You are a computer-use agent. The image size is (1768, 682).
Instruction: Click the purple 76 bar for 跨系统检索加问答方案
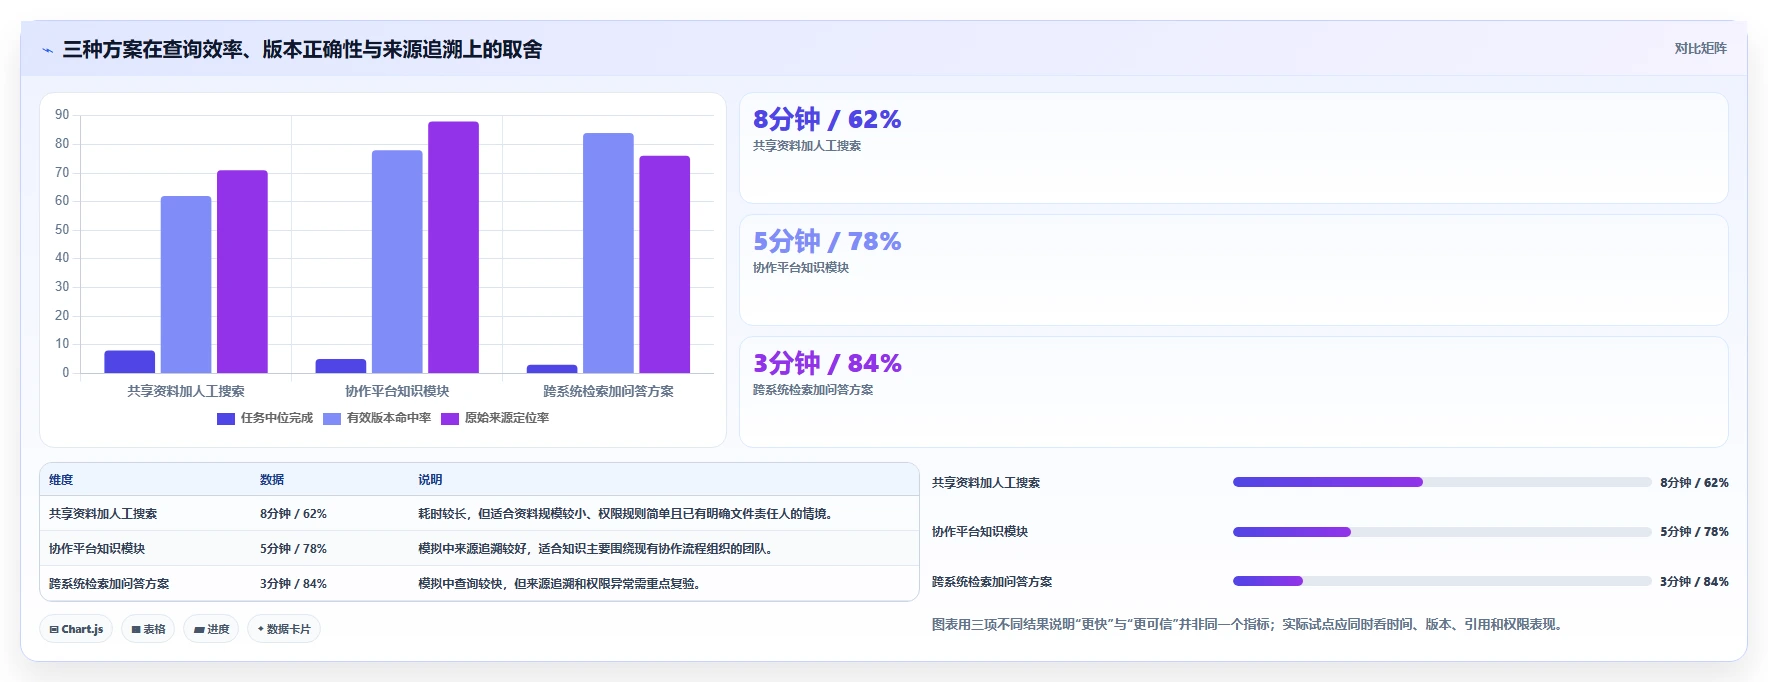tap(665, 265)
